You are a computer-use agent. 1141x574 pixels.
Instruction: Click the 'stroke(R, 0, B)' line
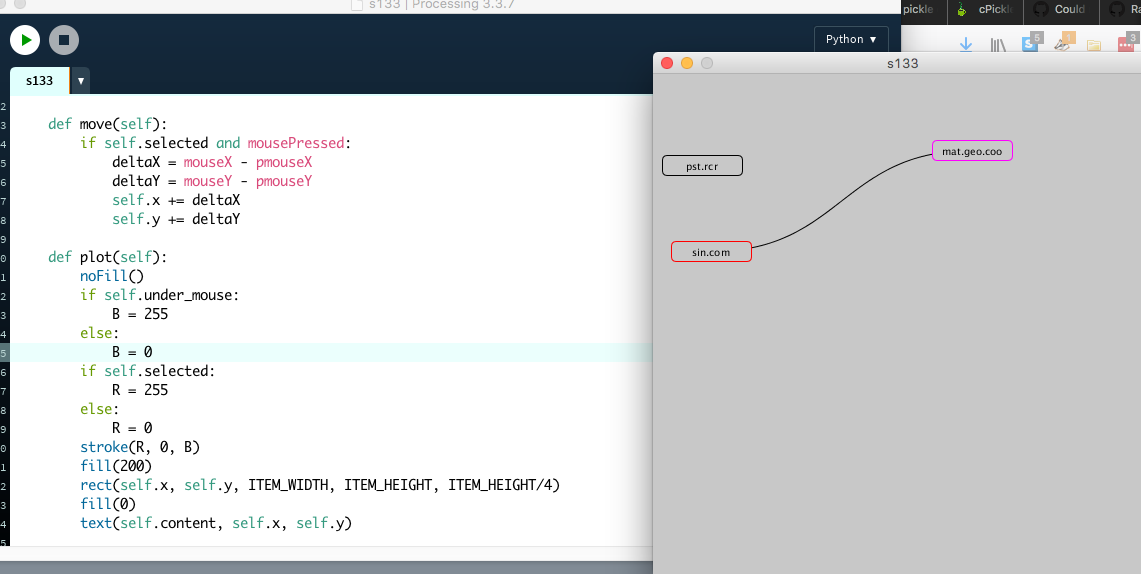(140, 447)
